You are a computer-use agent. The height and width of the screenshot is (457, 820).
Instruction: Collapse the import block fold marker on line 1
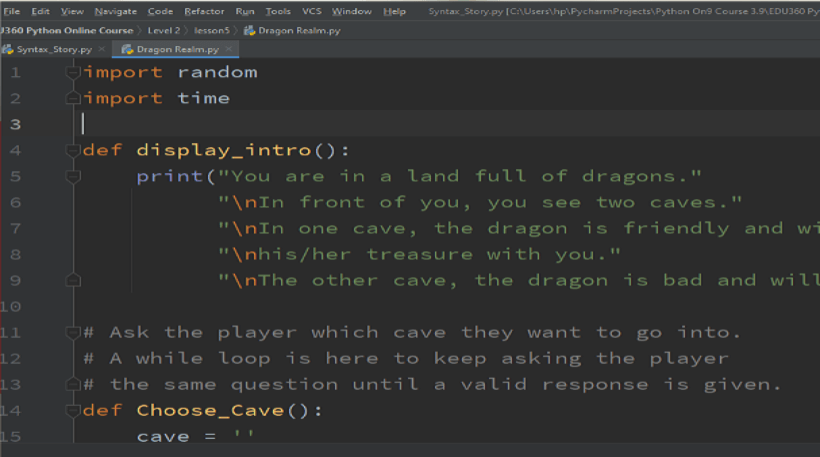tap(73, 73)
